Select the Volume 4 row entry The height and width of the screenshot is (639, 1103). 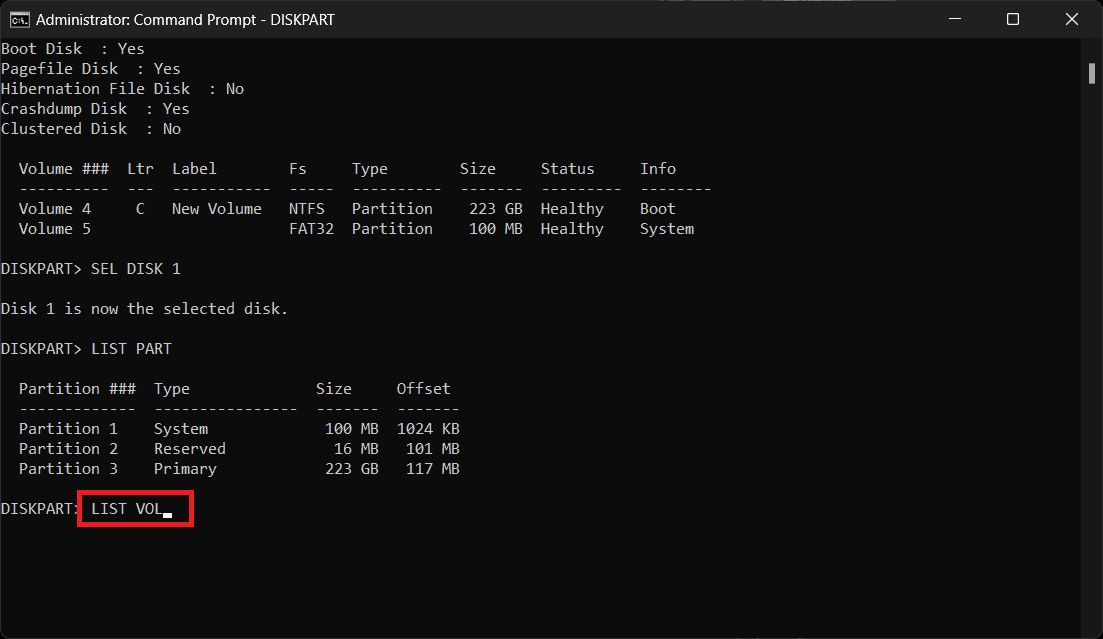[55, 209]
